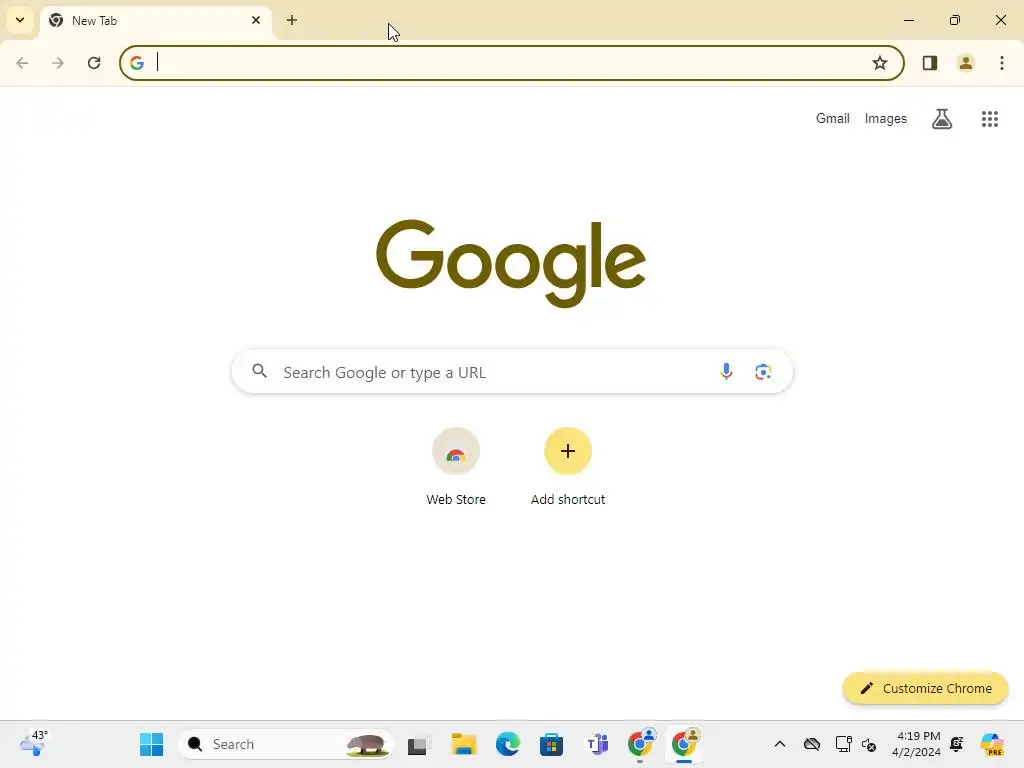
Task: Go back to previous page
Action: 22,63
